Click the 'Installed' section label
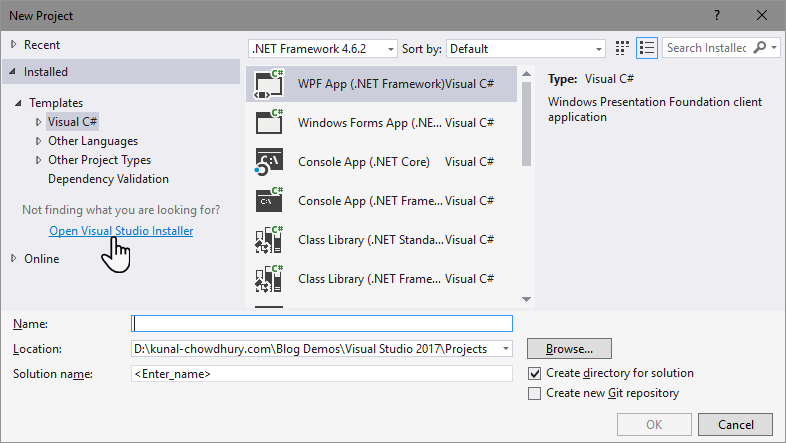The height and width of the screenshot is (443, 786). [46, 72]
